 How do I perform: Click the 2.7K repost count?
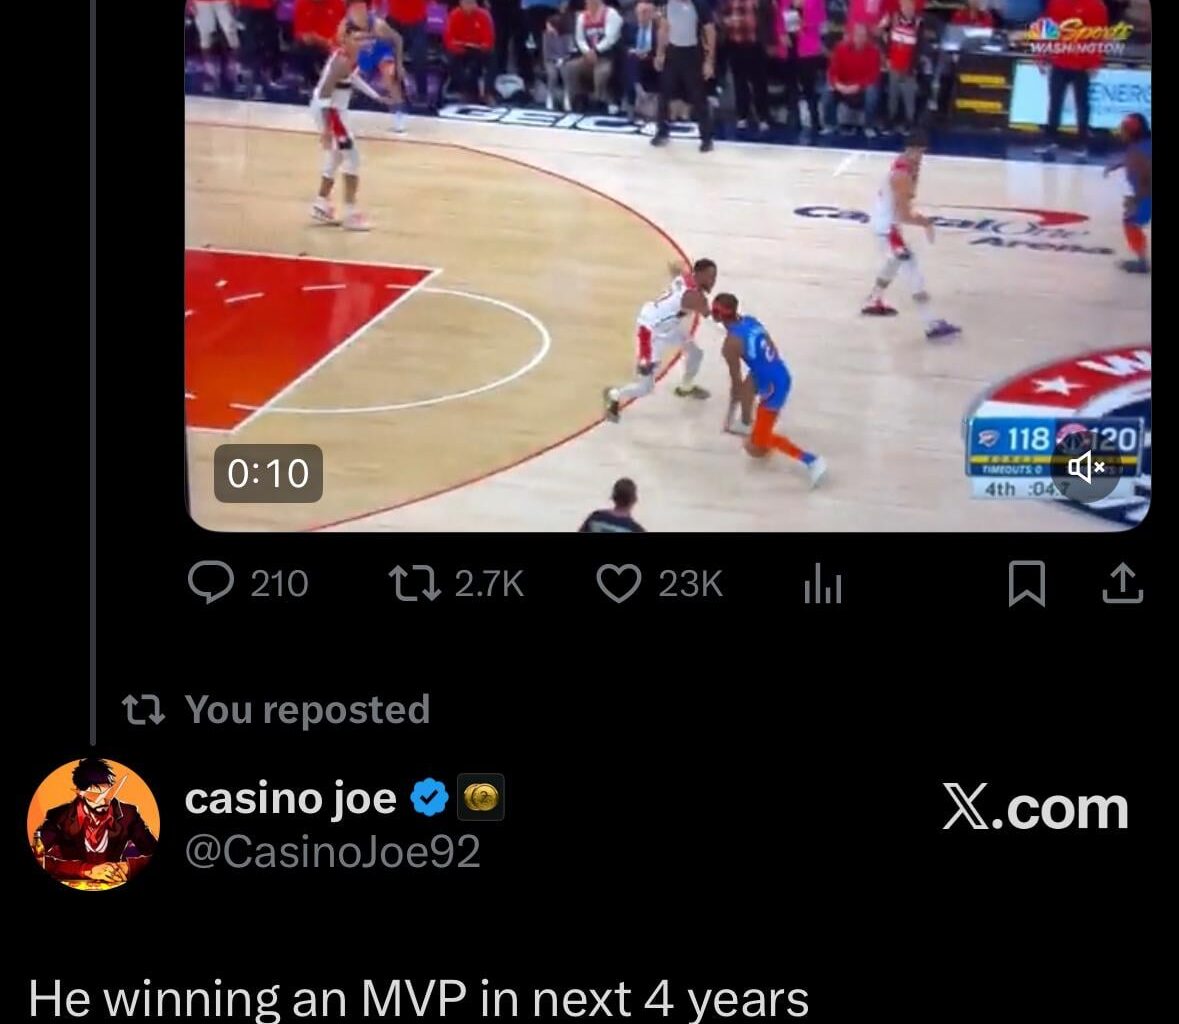tap(489, 584)
